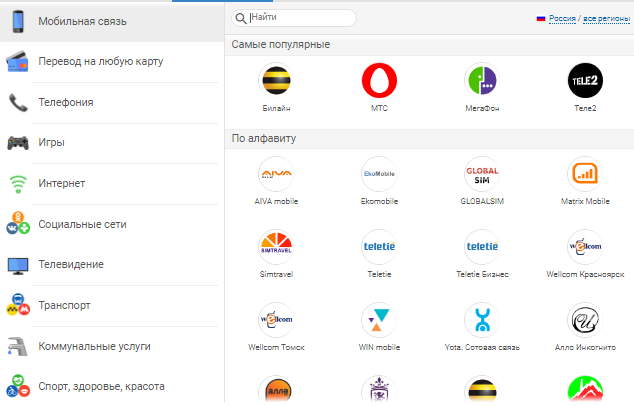Click the sport and health icon
The height and width of the screenshot is (406, 634).
pyautogui.click(x=18, y=386)
